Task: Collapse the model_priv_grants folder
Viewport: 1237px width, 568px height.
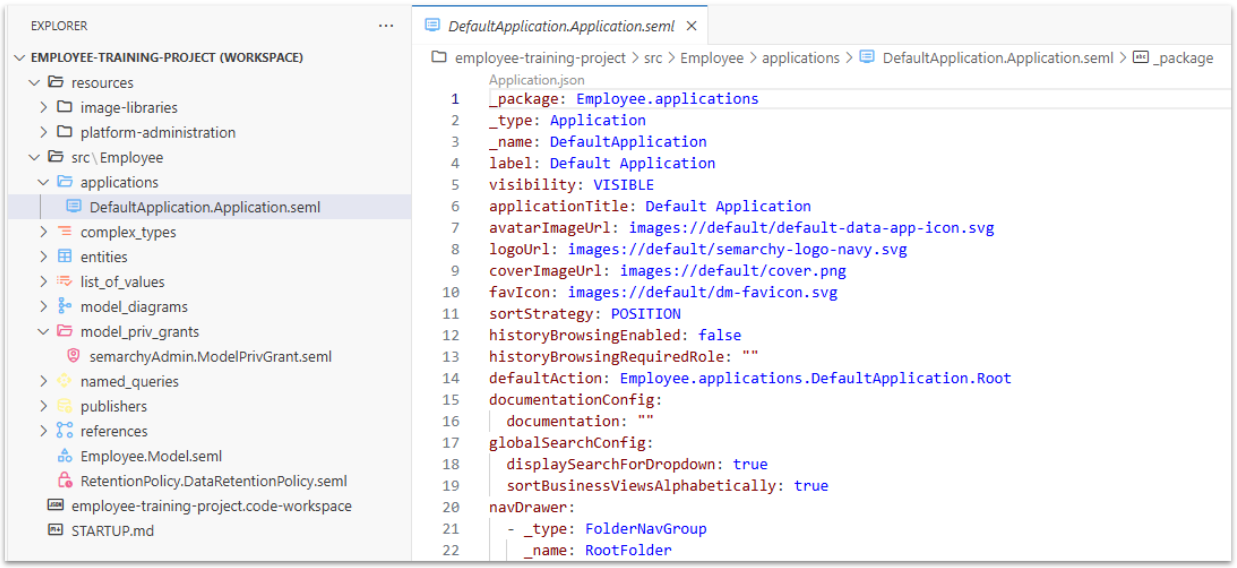Action: (x=43, y=332)
